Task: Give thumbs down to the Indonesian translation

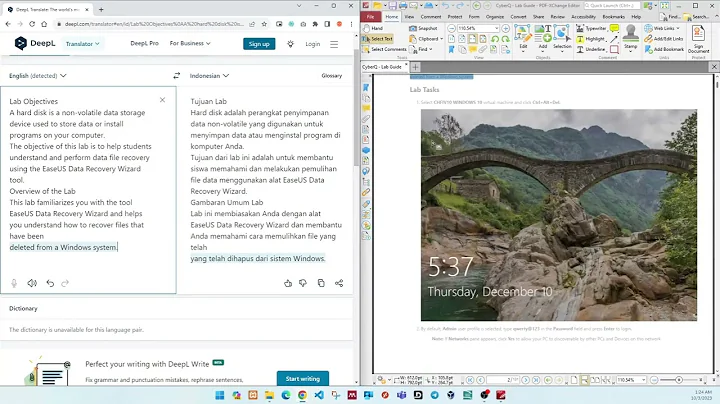Action: (x=303, y=283)
